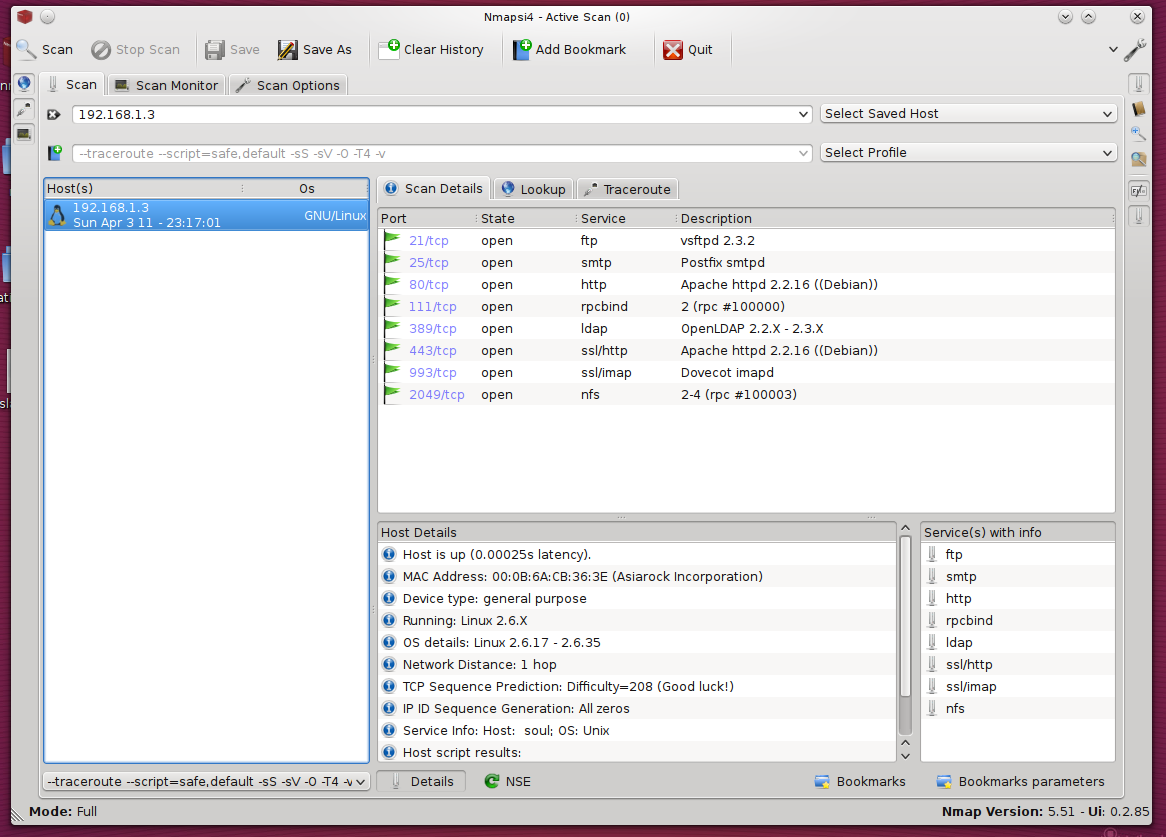
Task: Quit Nmapsi4 using the toolbar button
Action: coord(688,50)
